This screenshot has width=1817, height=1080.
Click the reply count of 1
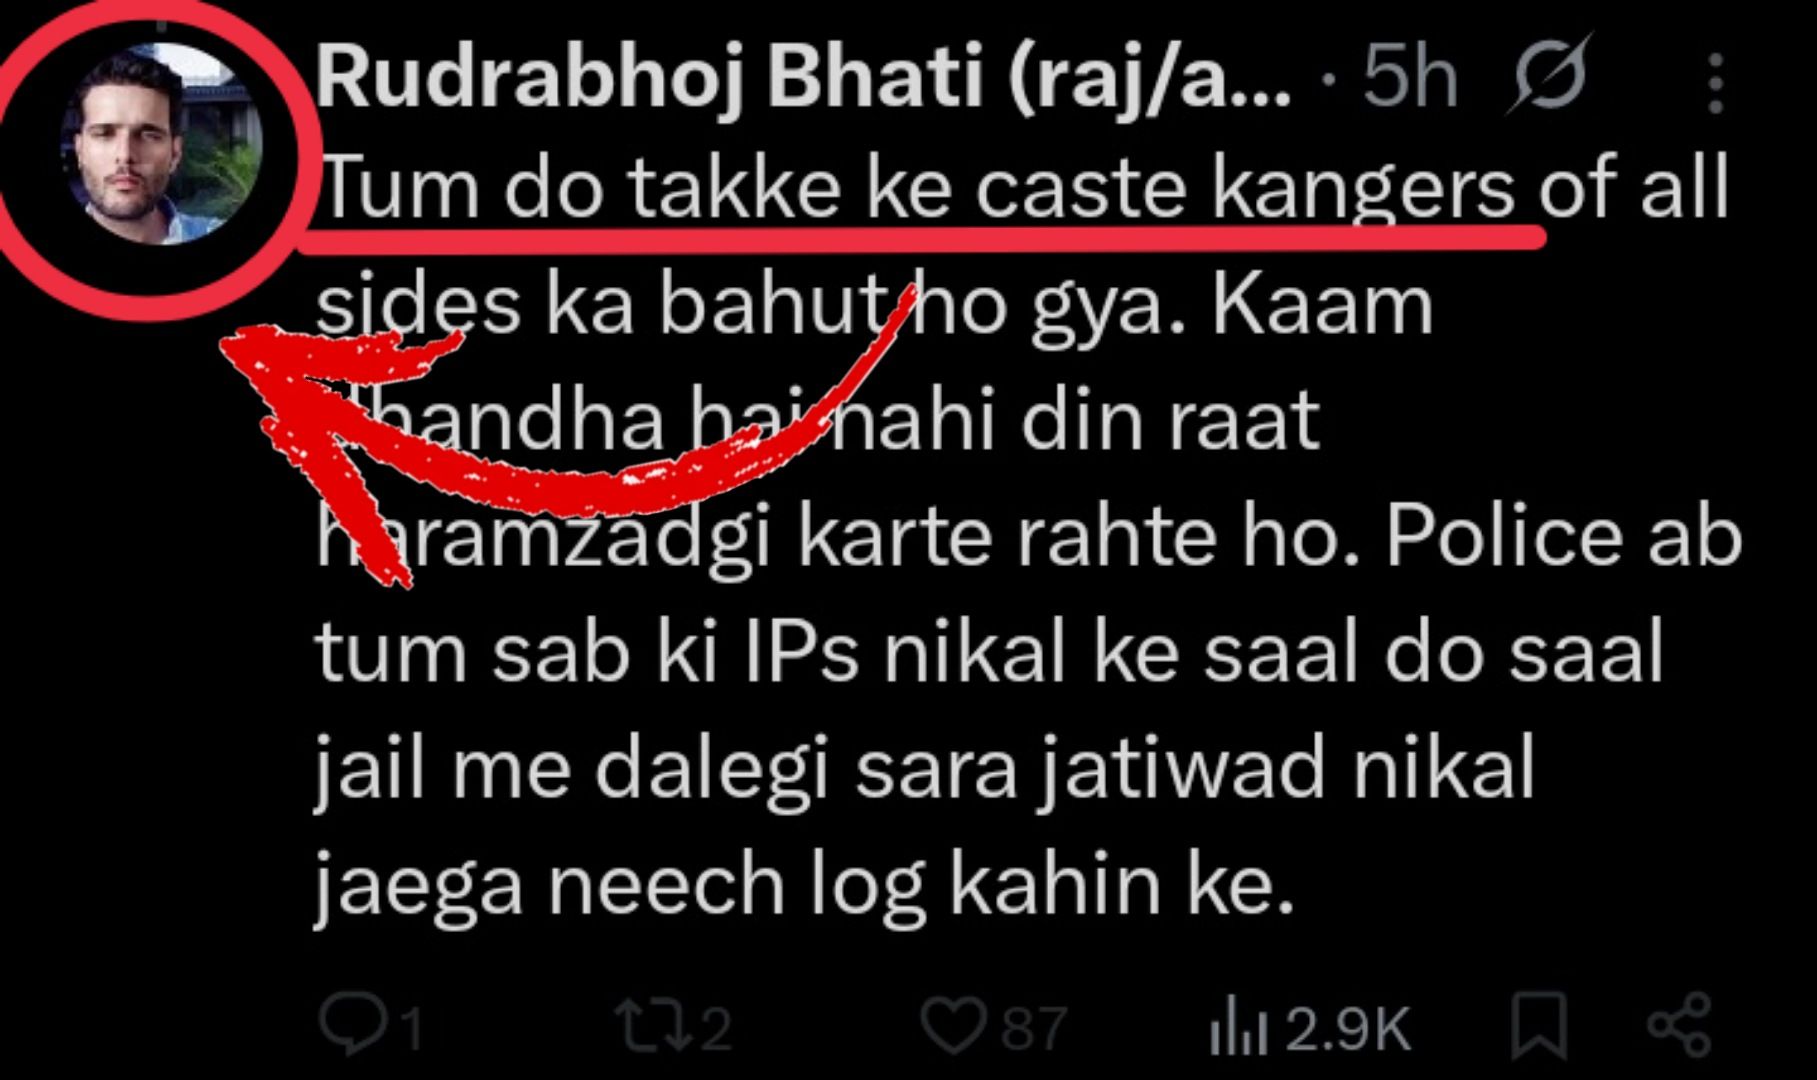408,1029
